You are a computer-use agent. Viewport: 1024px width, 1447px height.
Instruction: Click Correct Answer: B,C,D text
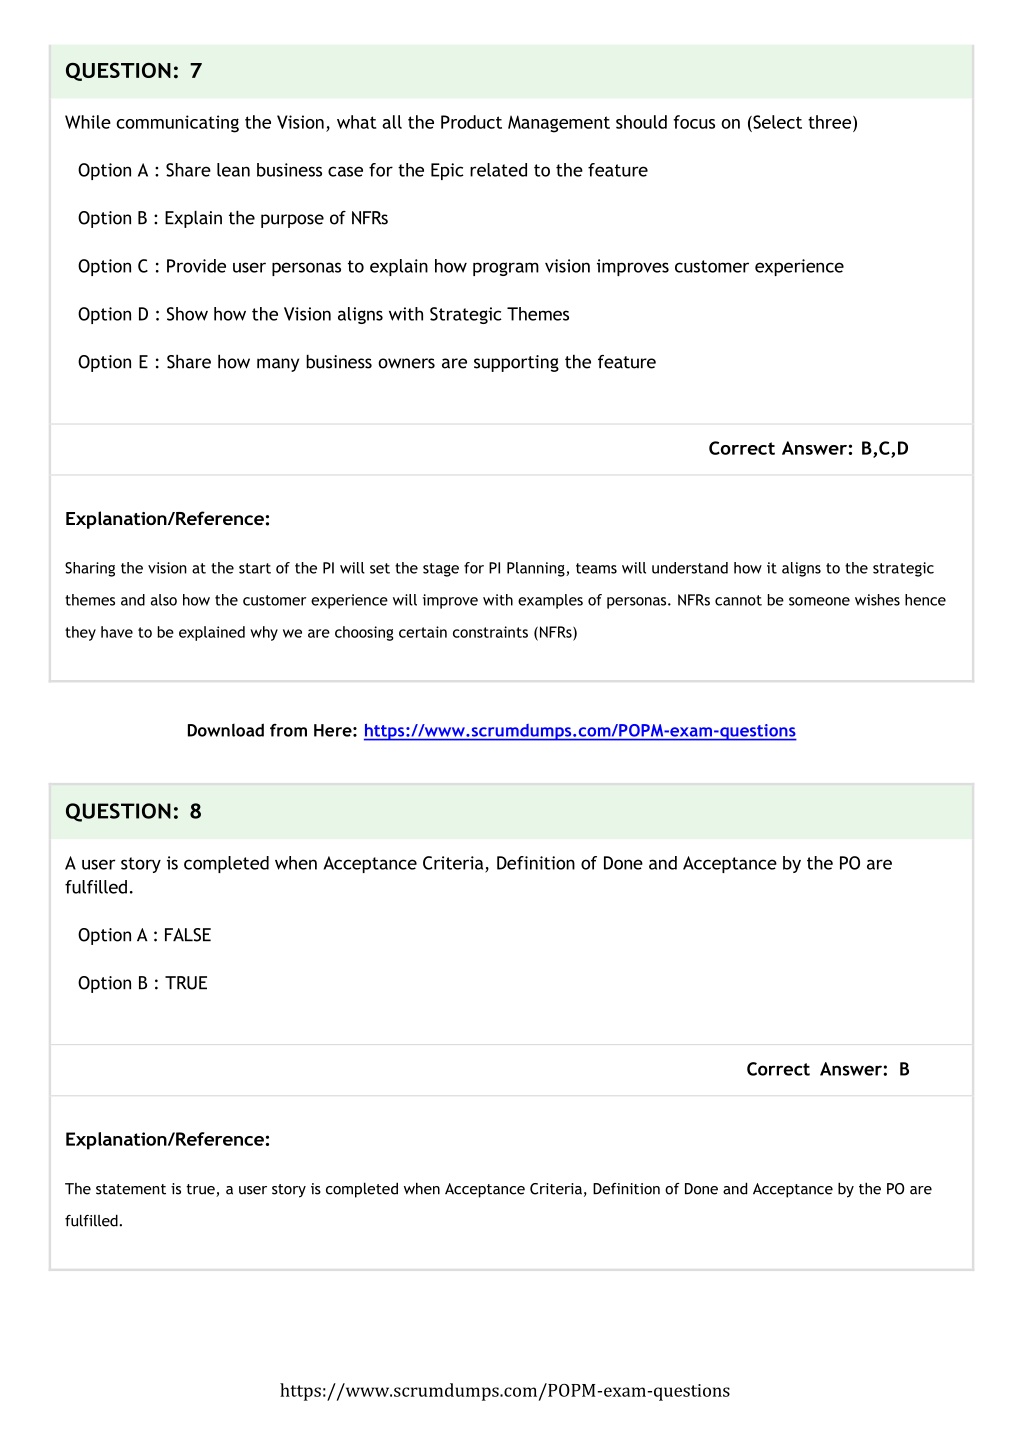(x=809, y=449)
